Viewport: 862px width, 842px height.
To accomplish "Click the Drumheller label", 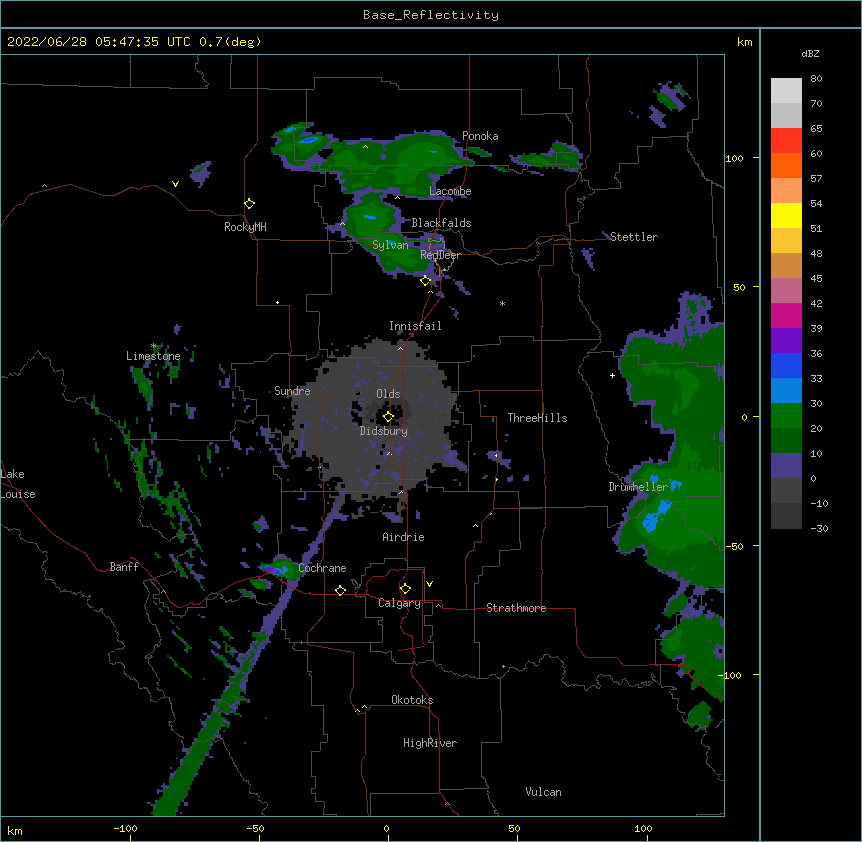I will click(x=638, y=487).
